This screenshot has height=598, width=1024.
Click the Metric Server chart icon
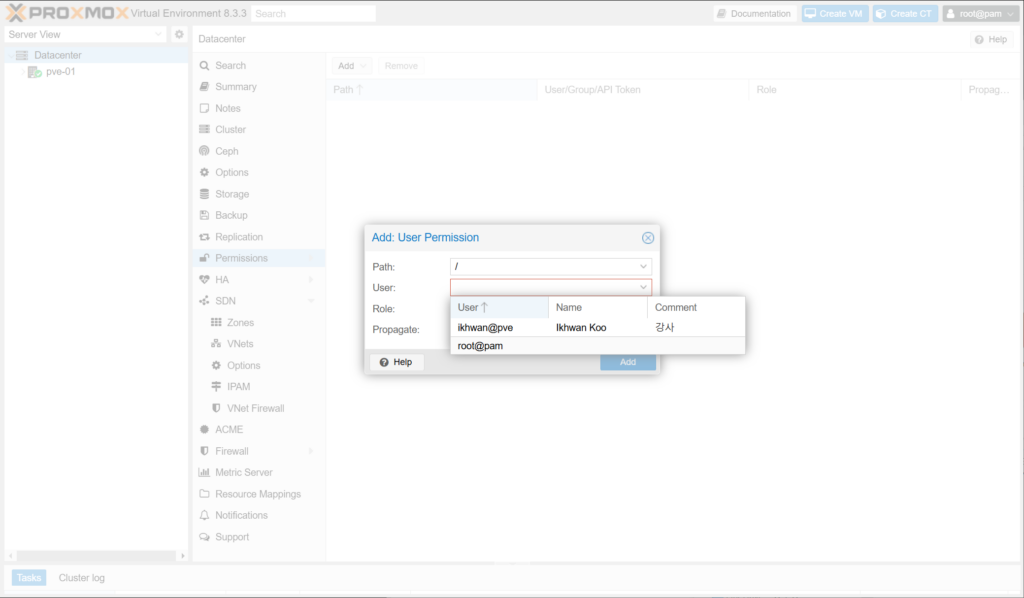pos(205,472)
